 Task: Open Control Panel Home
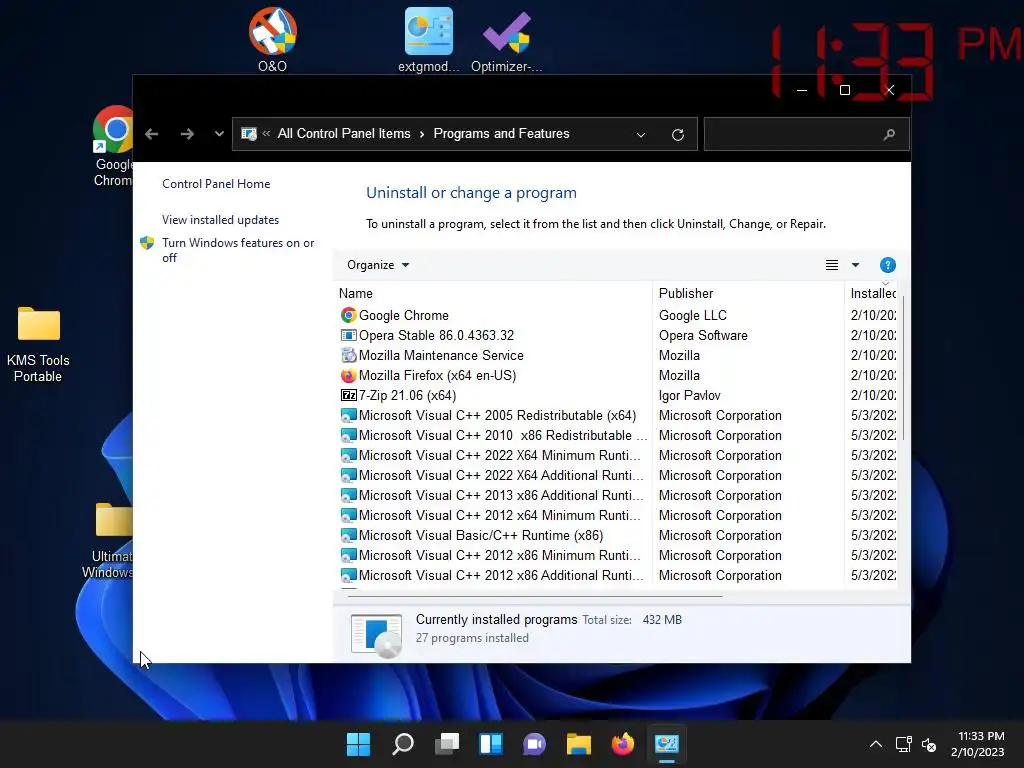click(x=216, y=184)
